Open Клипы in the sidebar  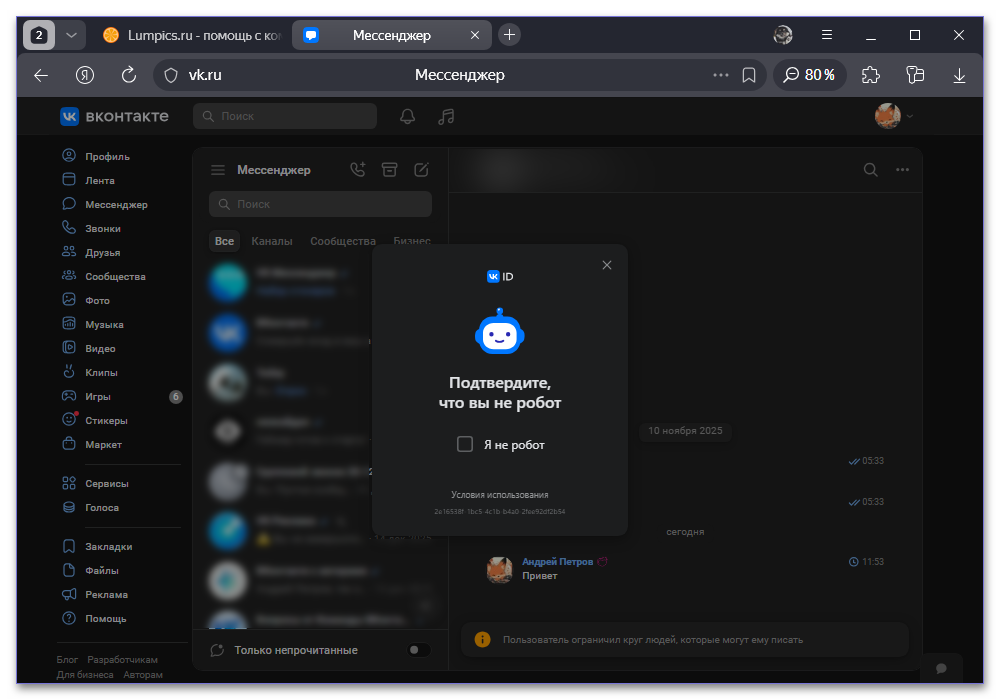pyautogui.click(x=90, y=372)
